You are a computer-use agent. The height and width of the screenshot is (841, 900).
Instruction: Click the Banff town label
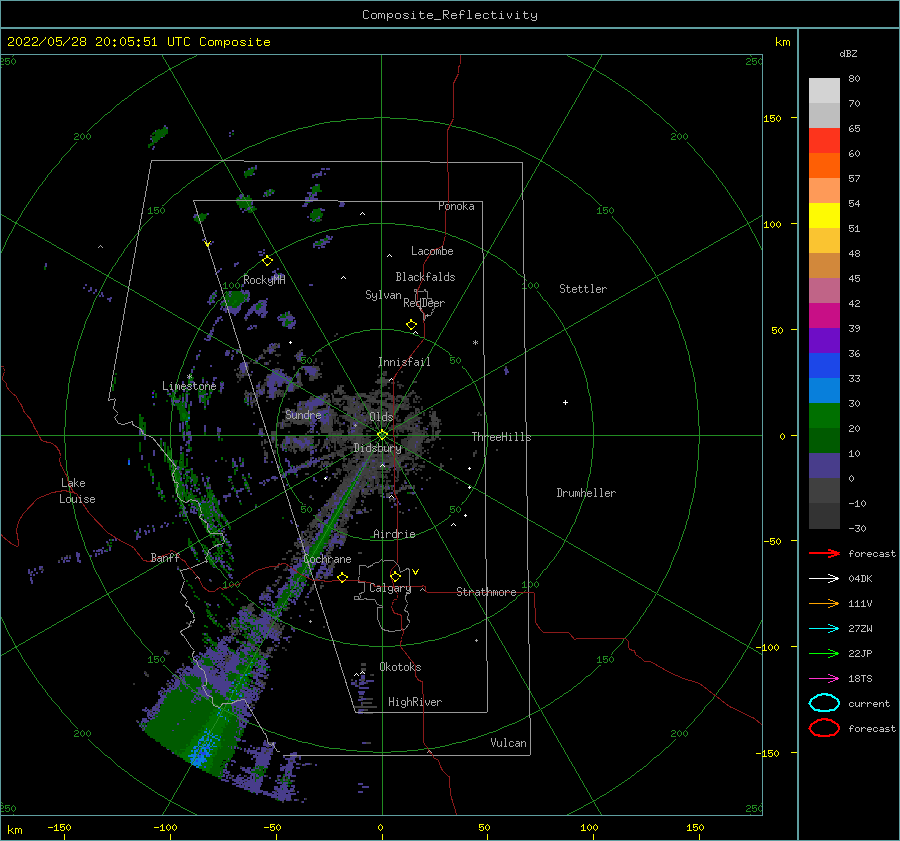(165, 557)
